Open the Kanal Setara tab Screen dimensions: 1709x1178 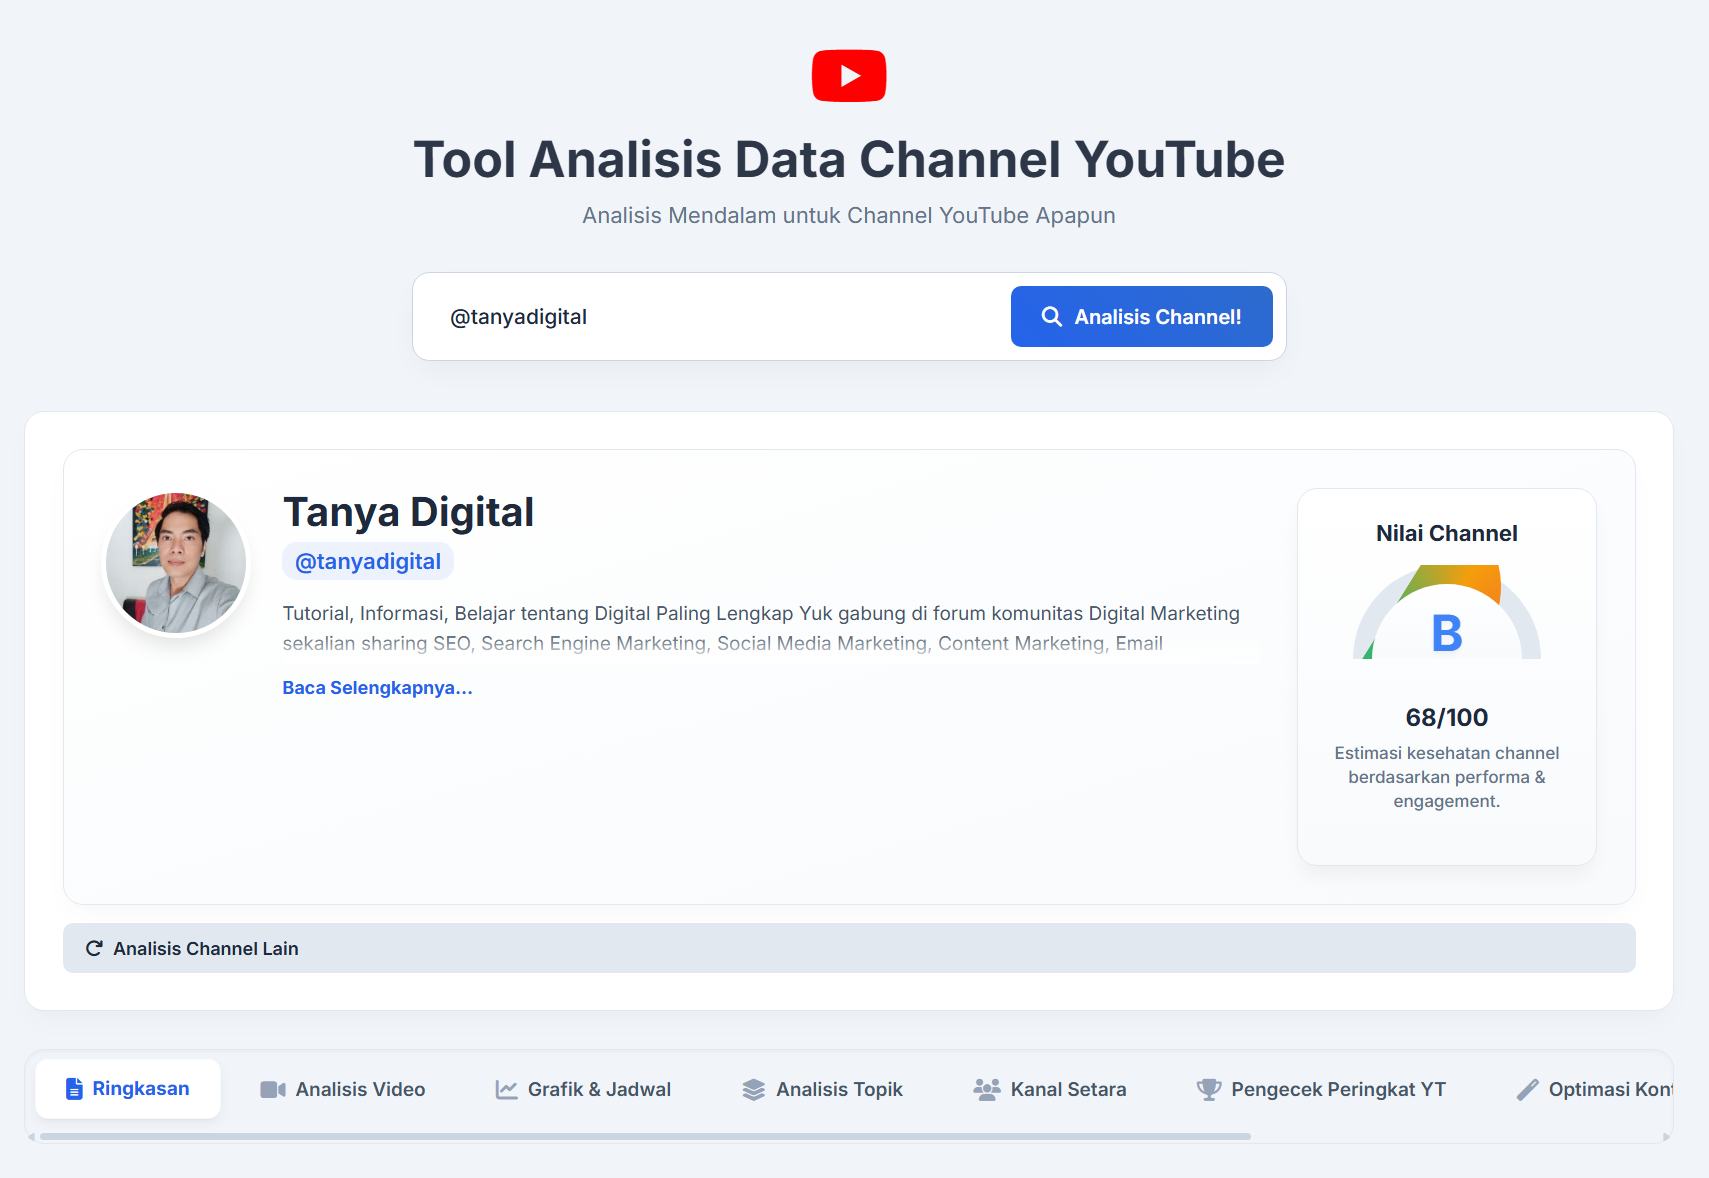tap(1050, 1090)
